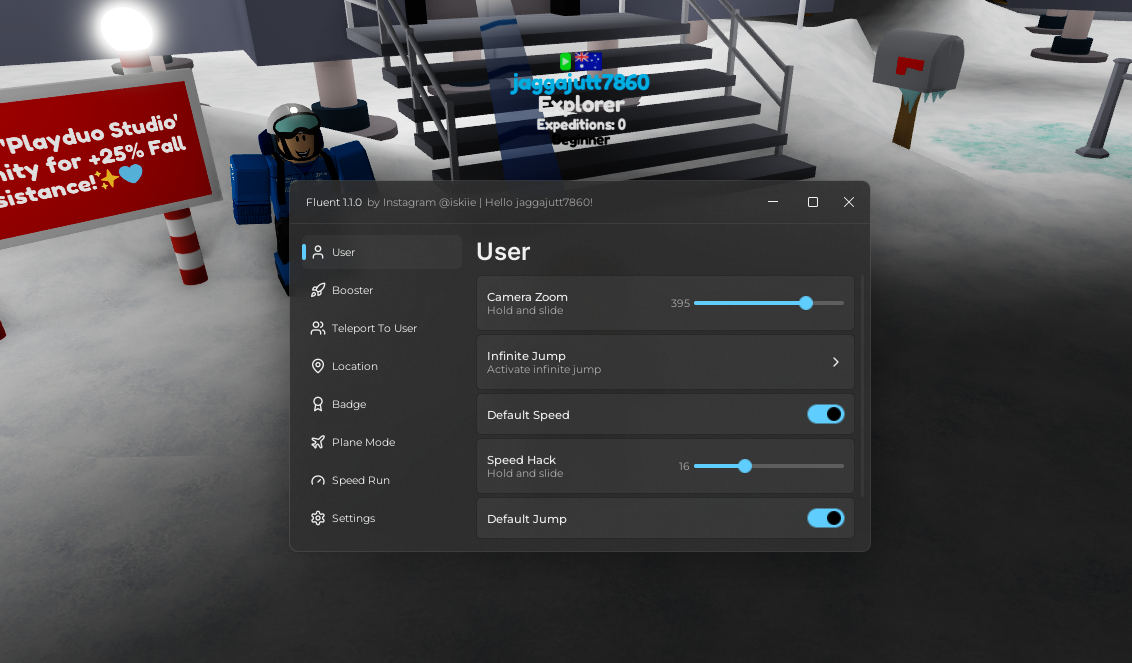This screenshot has height=663, width=1132.
Task: Click the Speed Hack label
Action: click(521, 460)
